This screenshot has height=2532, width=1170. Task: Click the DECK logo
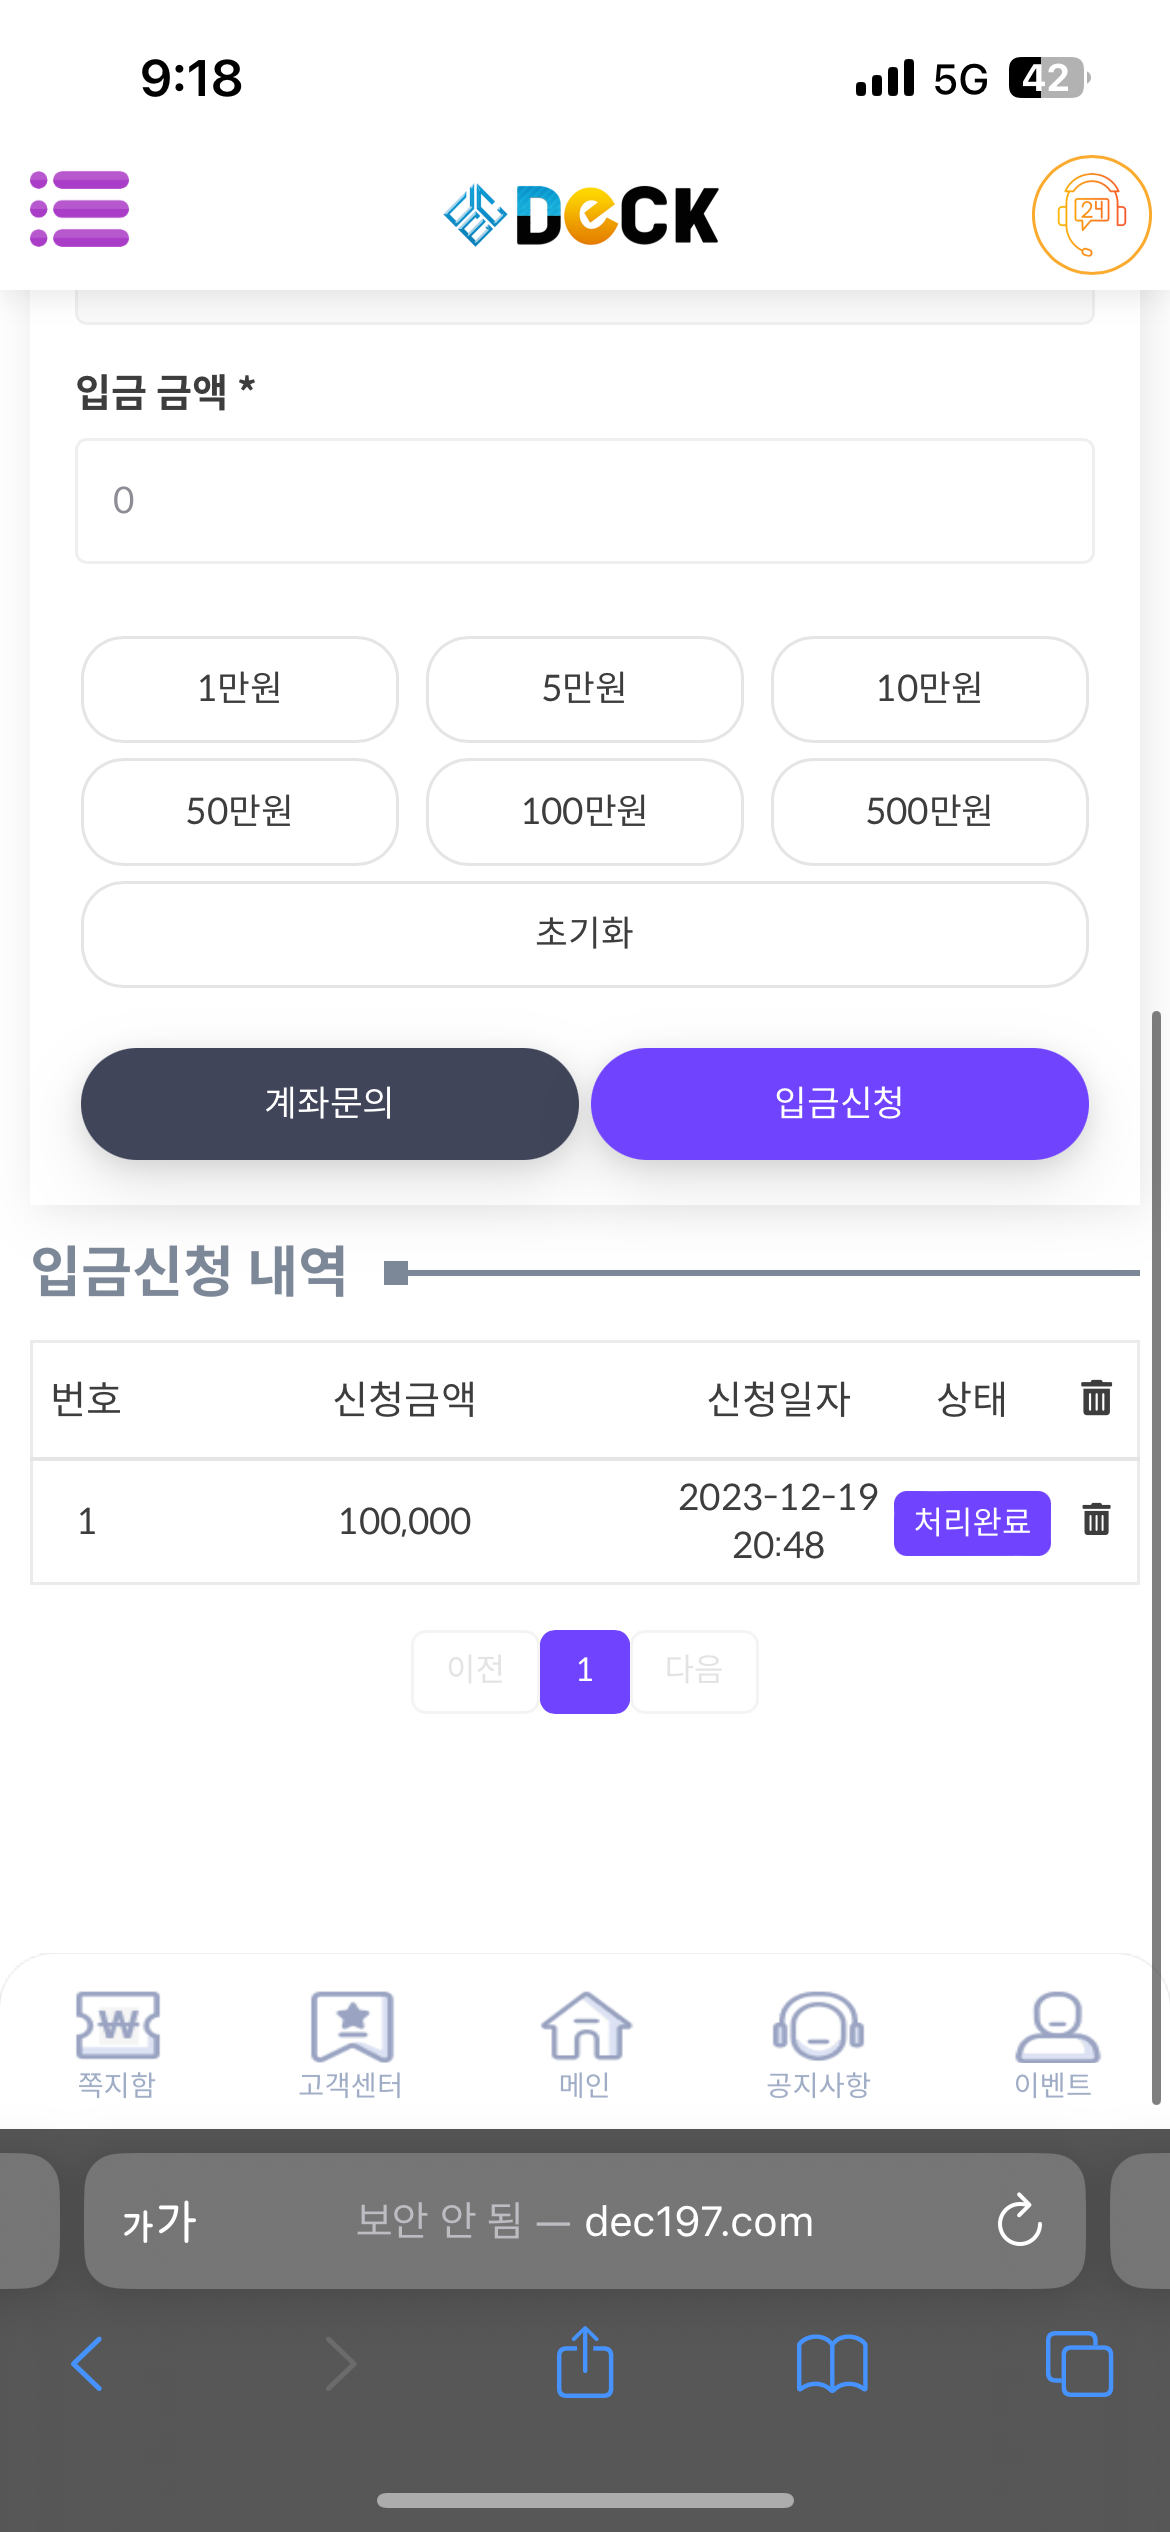(x=582, y=215)
